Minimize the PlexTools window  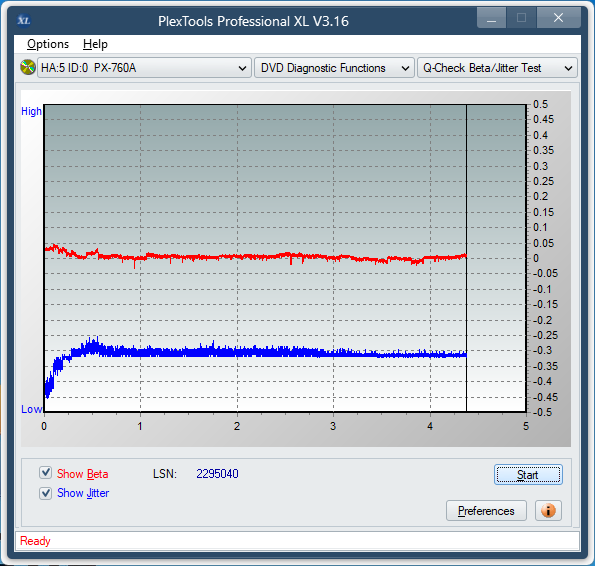[491, 18]
